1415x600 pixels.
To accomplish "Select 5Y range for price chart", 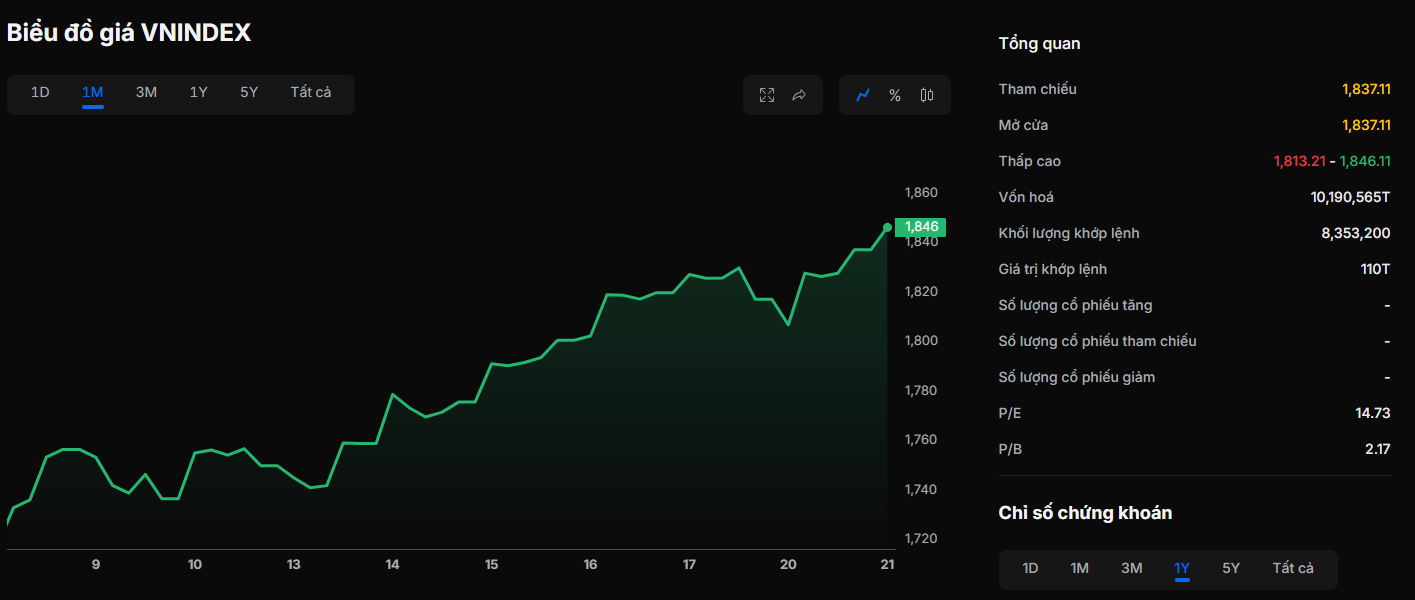I will pyautogui.click(x=249, y=92).
